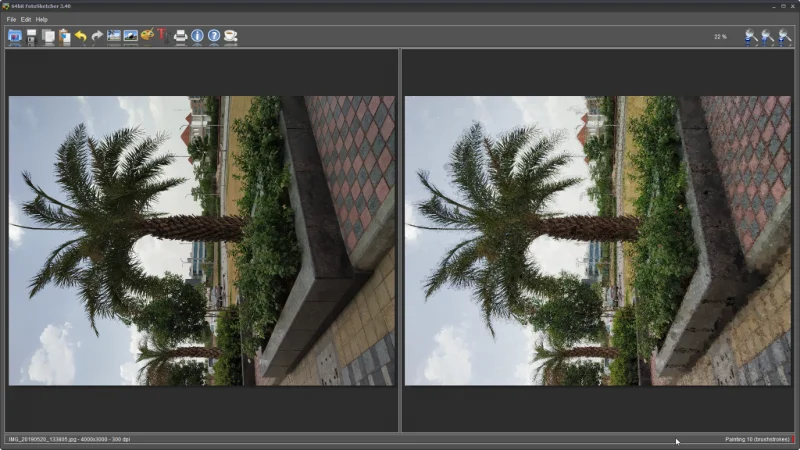Click the FotoSketcher title bar text
The image size is (800, 450).
41,6
